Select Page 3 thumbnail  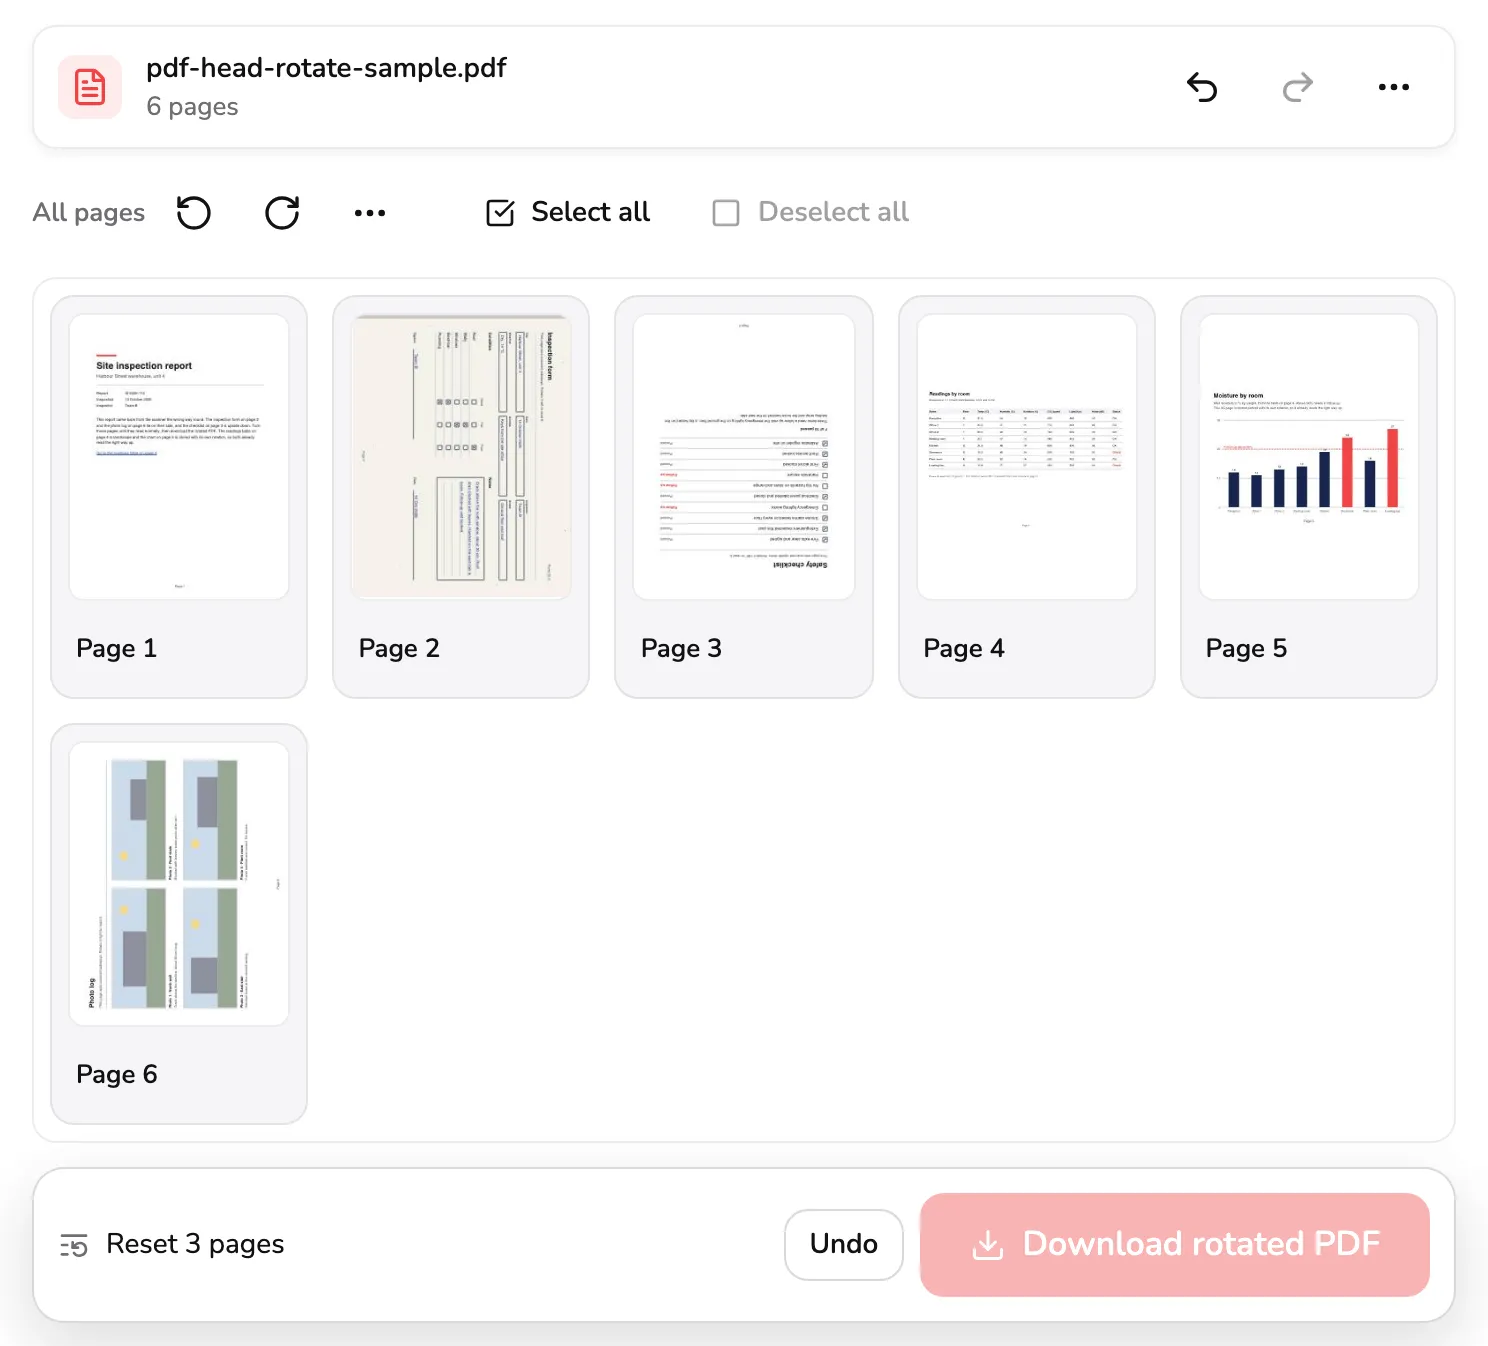[744, 457]
